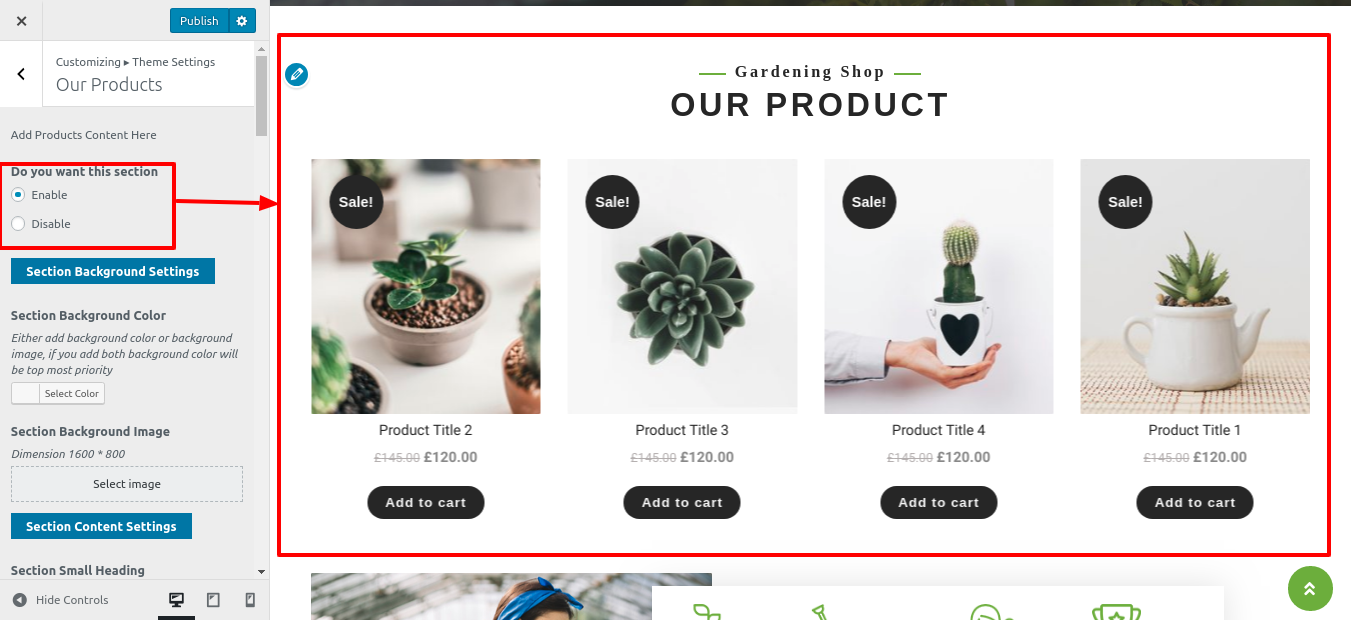The height and width of the screenshot is (620, 1351).
Task: Add Product Title 2 to cart
Action: point(426,502)
